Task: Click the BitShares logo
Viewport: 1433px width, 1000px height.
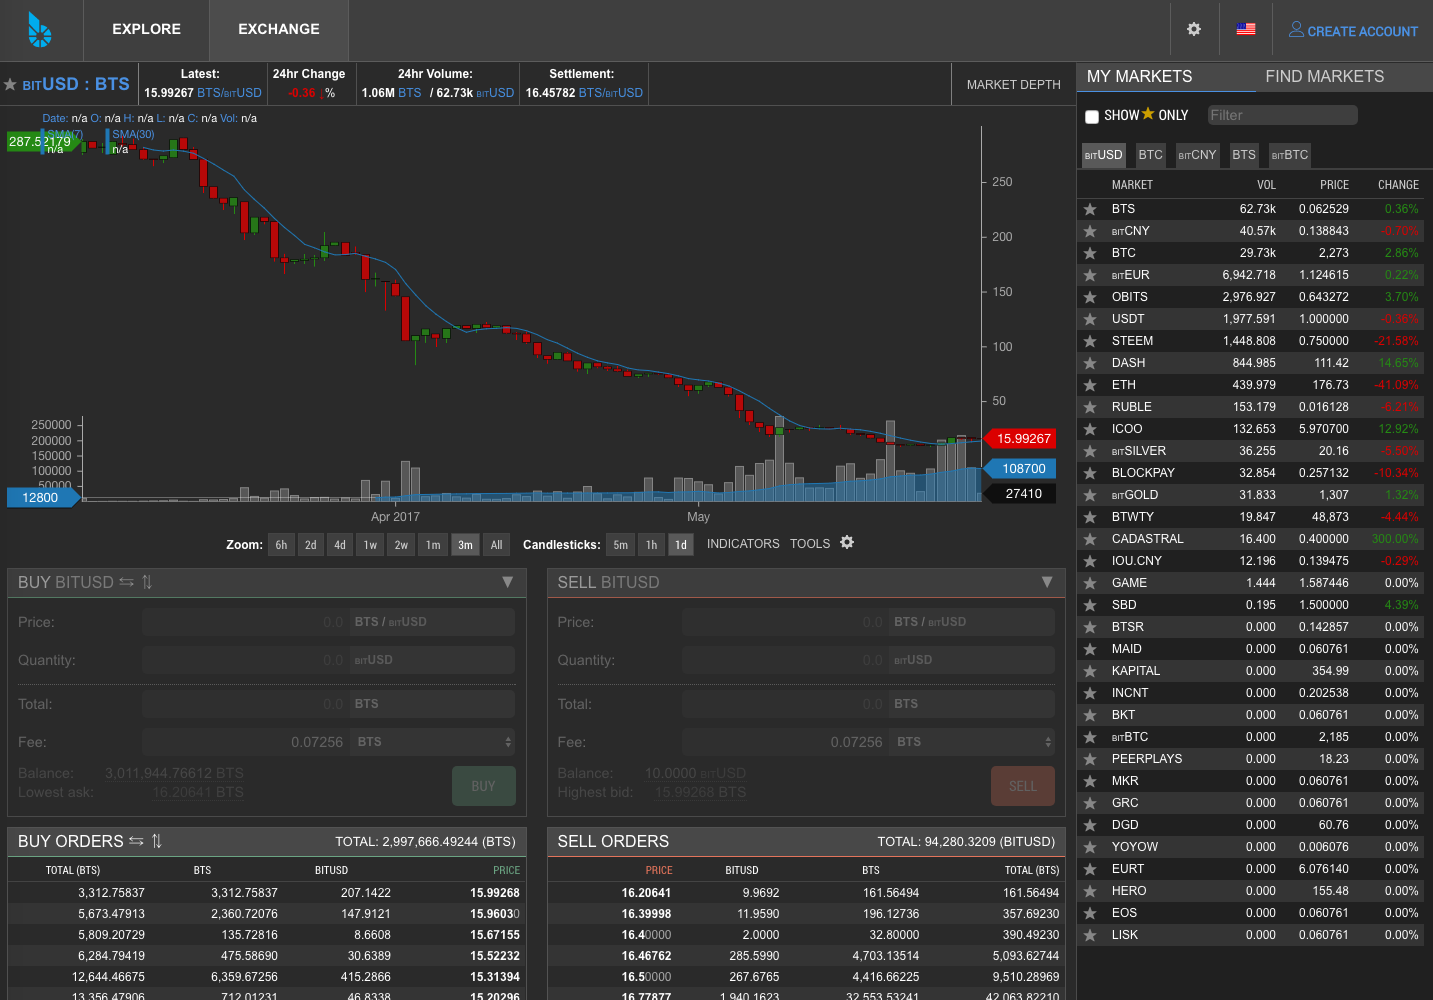Action: pyautogui.click(x=40, y=30)
